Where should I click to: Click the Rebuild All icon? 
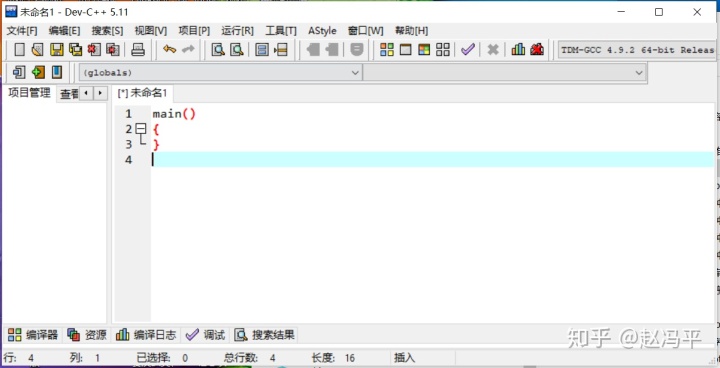443,50
